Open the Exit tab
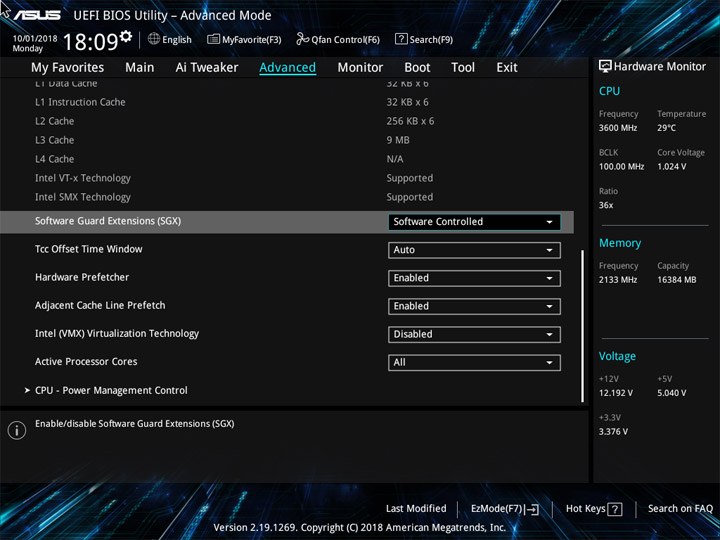 (x=506, y=68)
